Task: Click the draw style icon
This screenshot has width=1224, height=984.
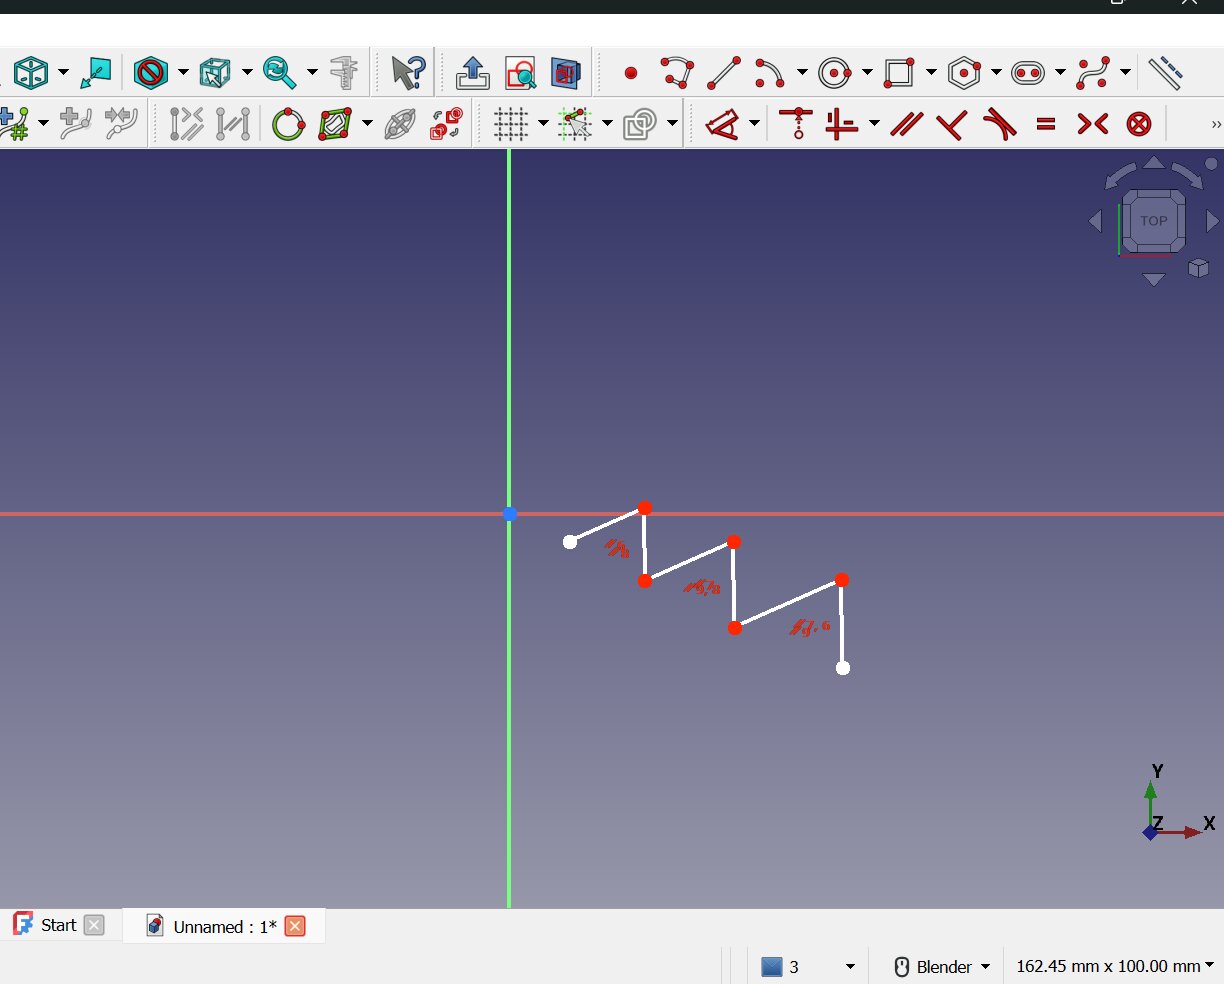Action: click(x=150, y=73)
